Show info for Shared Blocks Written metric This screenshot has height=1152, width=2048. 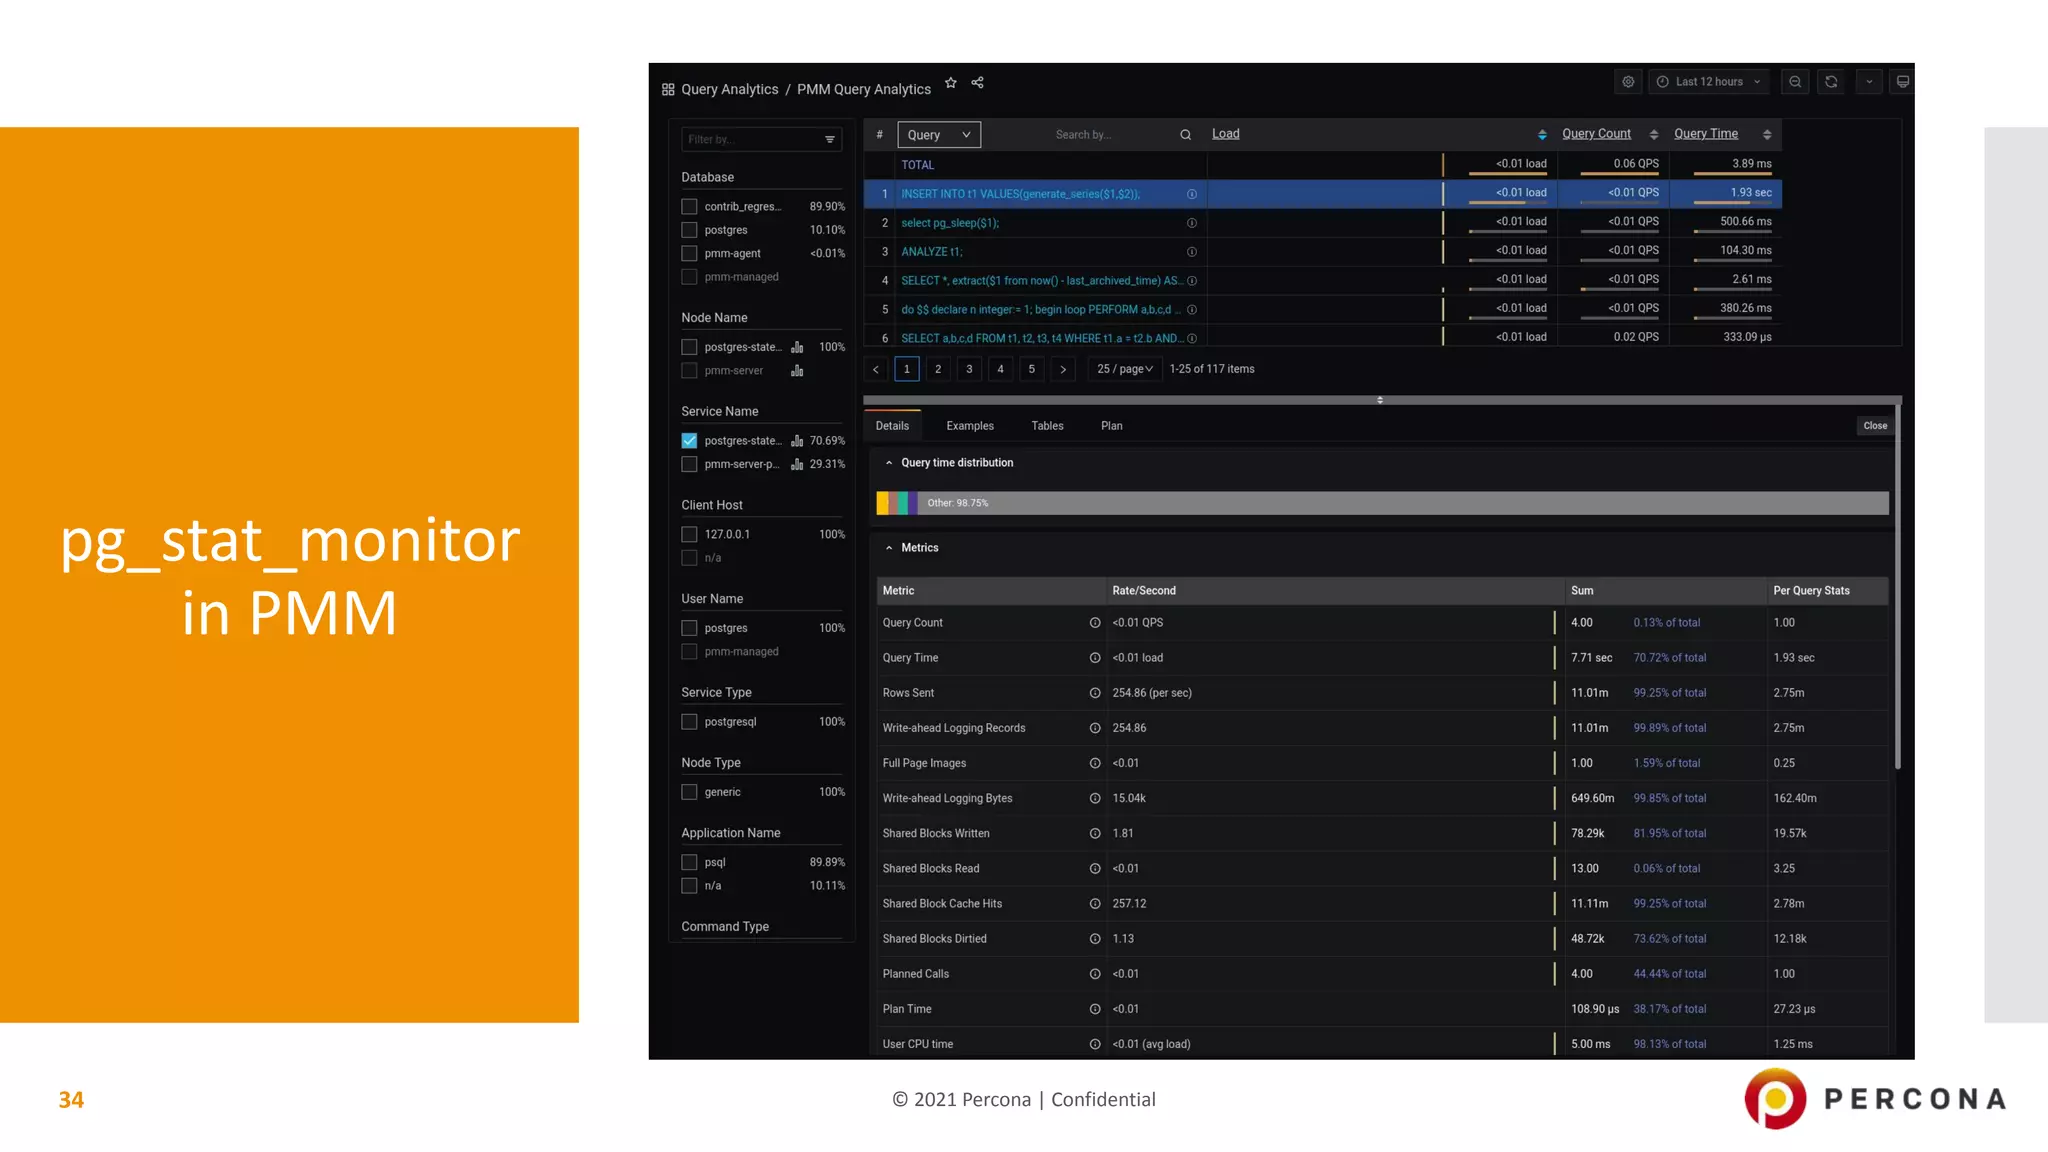coord(1095,834)
